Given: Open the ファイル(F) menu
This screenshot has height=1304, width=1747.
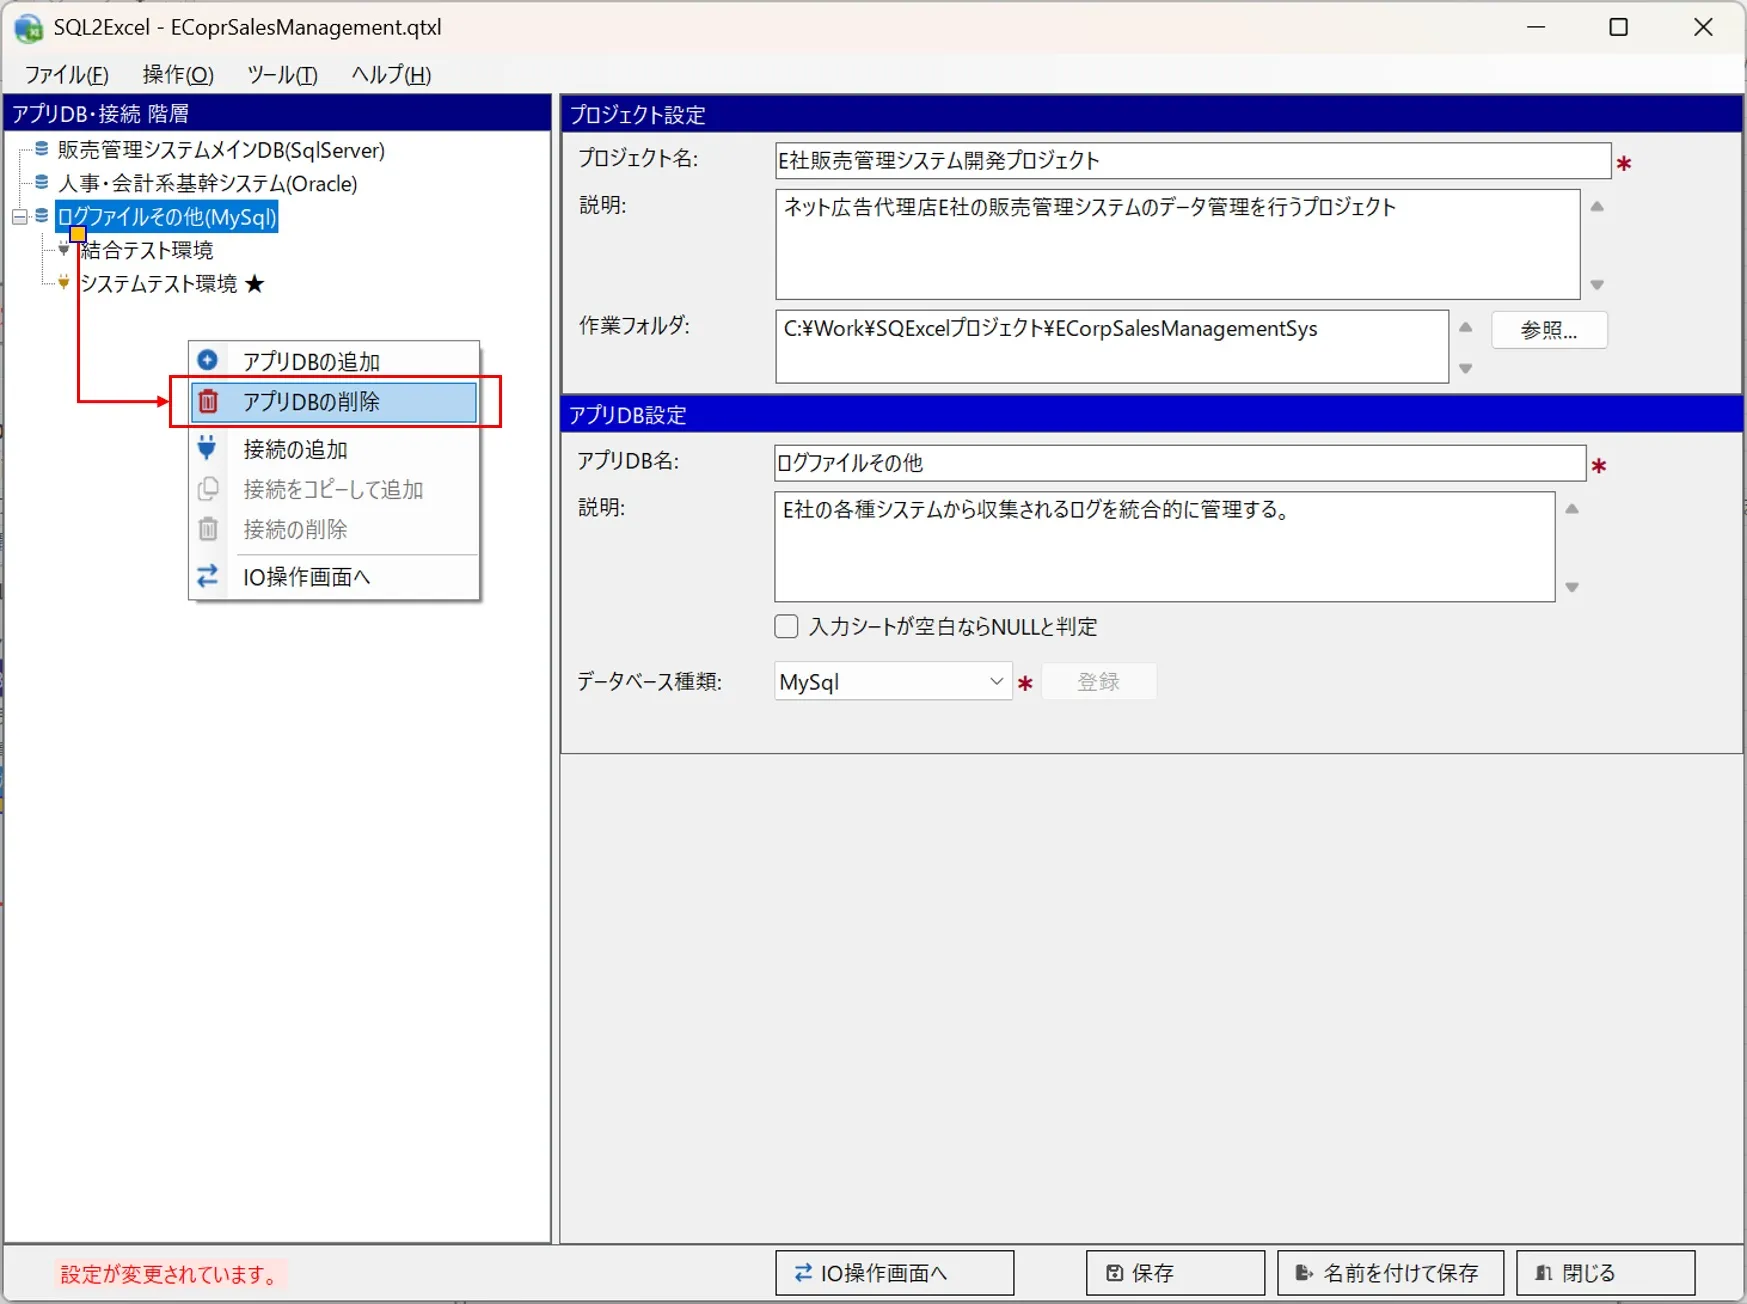Looking at the screenshot, I should (x=66, y=75).
